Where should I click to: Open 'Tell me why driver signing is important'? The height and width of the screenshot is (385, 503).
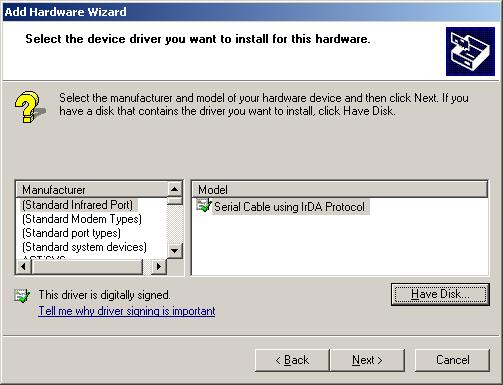tap(127, 311)
